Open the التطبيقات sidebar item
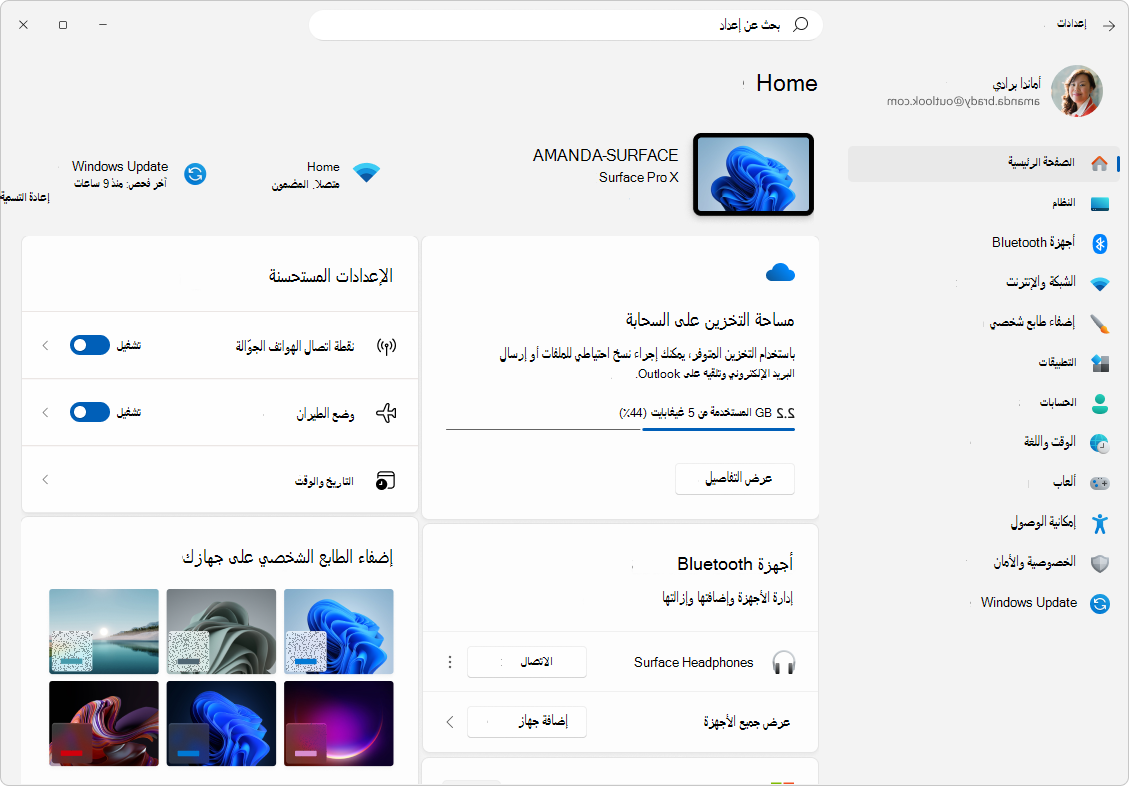This screenshot has width=1129, height=786. 984,363
